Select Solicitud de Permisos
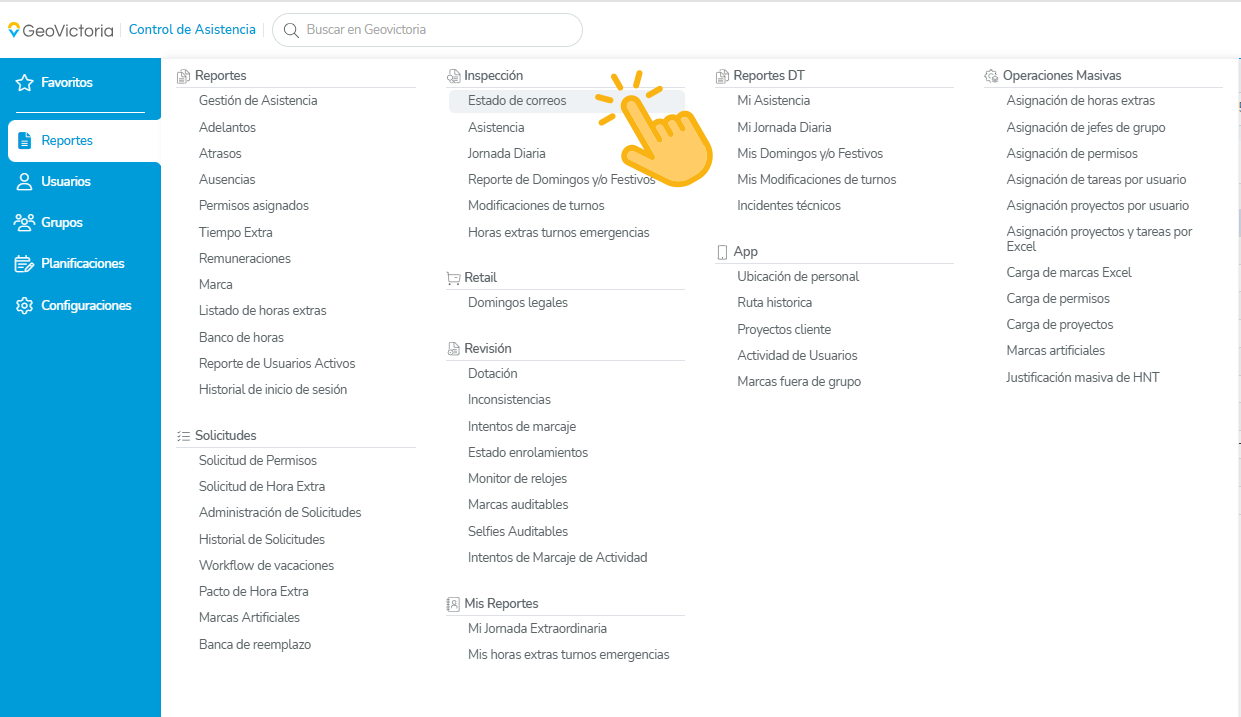This screenshot has width=1241, height=717. click(x=258, y=461)
